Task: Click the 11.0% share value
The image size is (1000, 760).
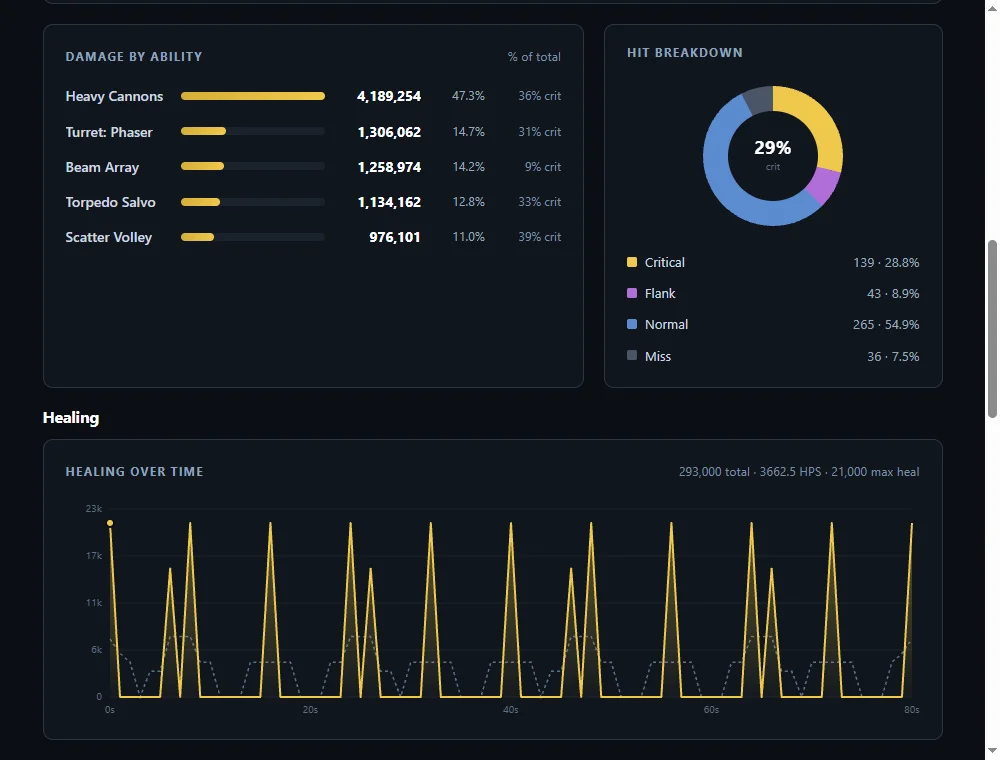Action: click(x=468, y=237)
